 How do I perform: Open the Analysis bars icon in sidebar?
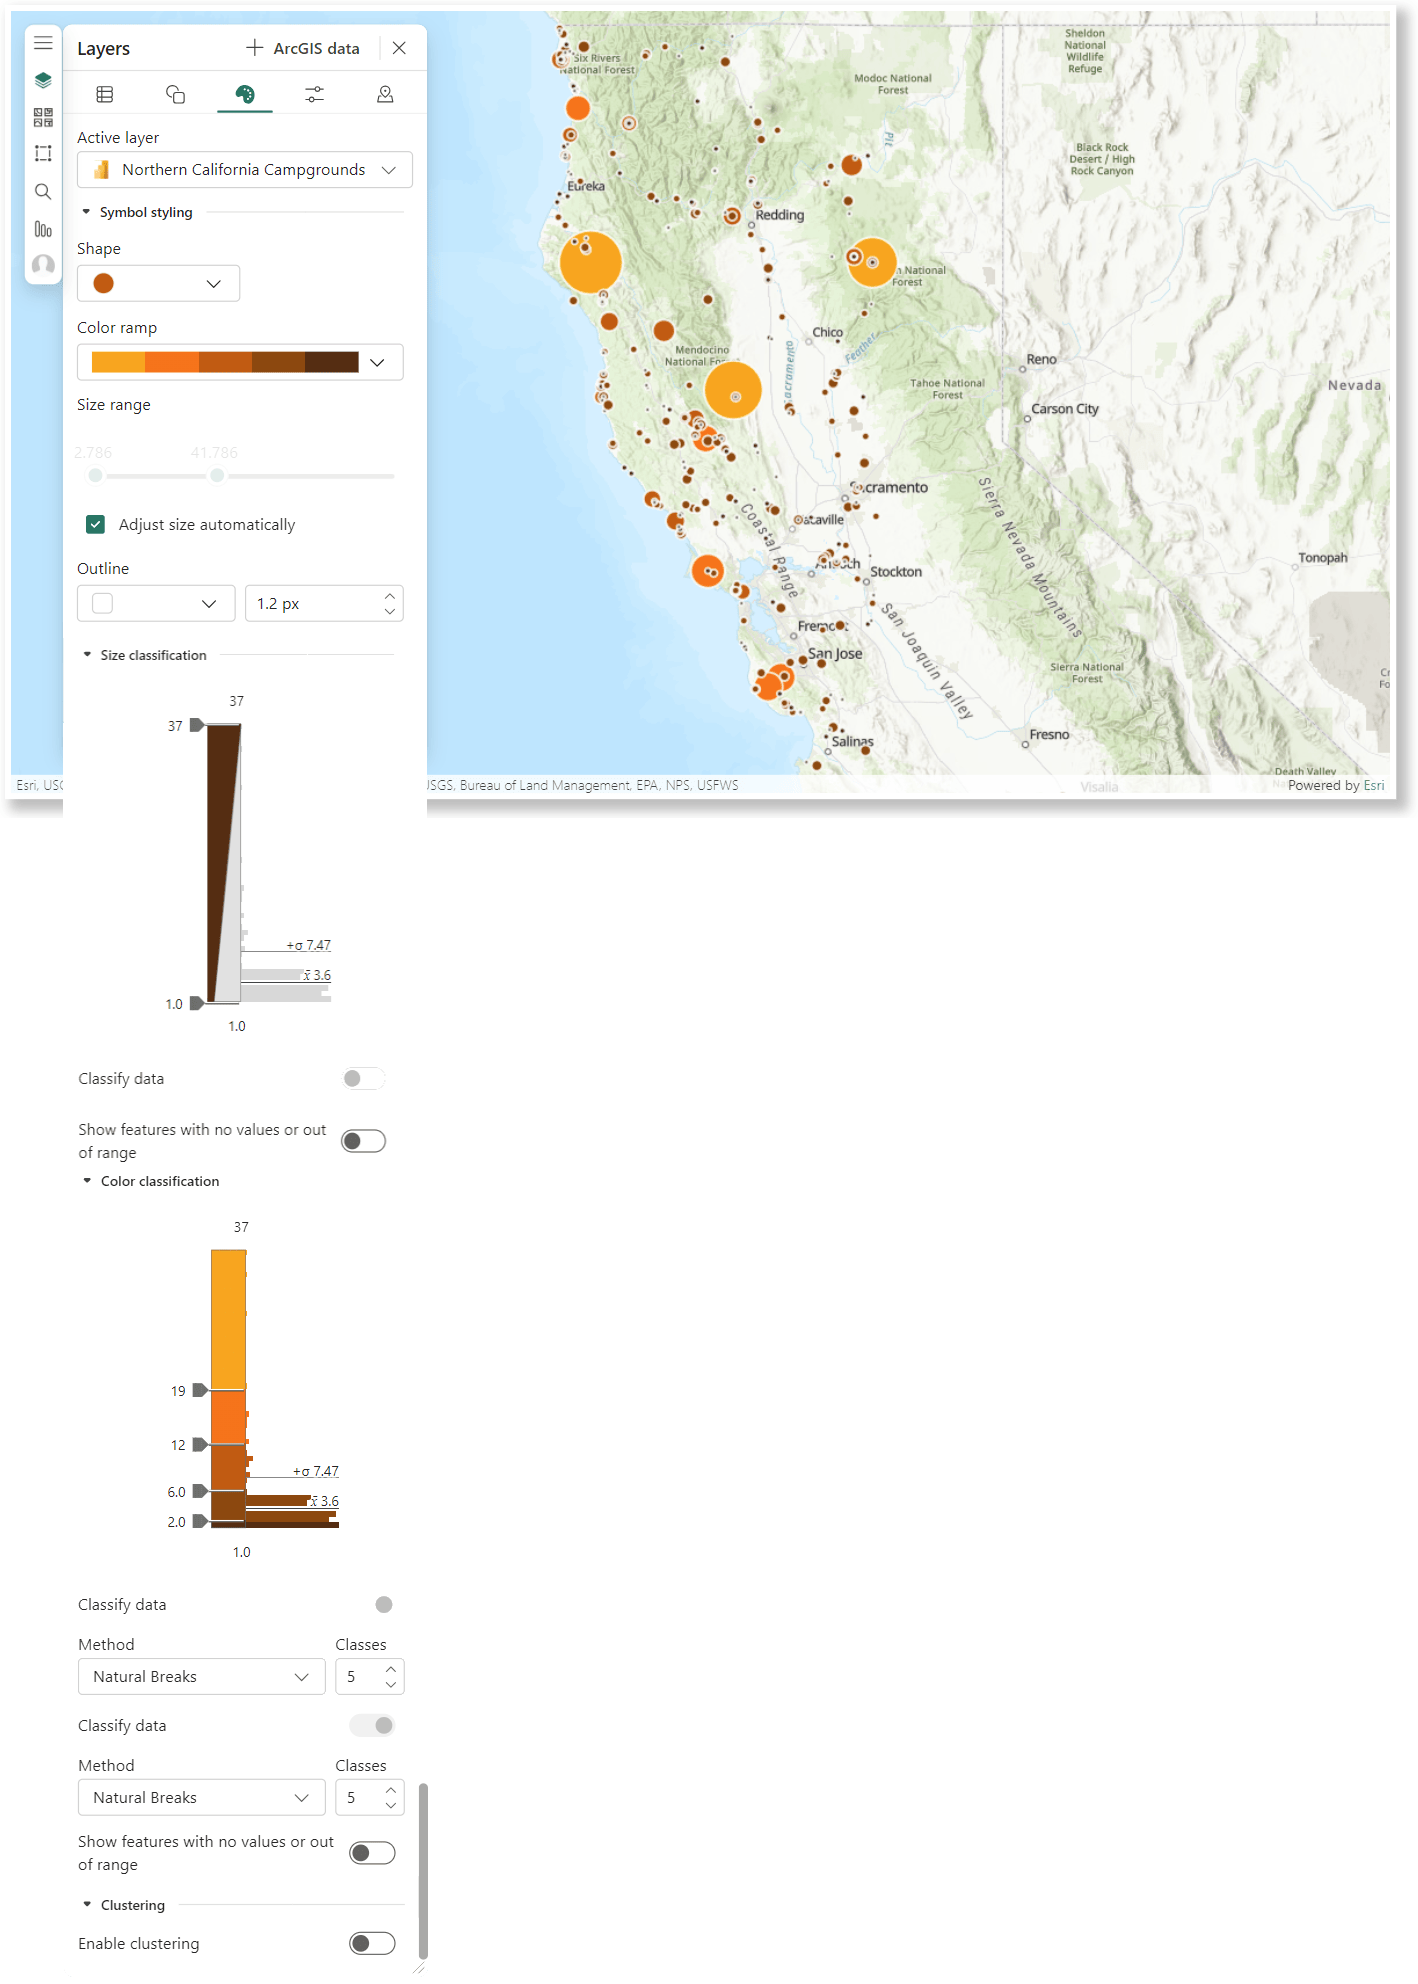[43, 229]
